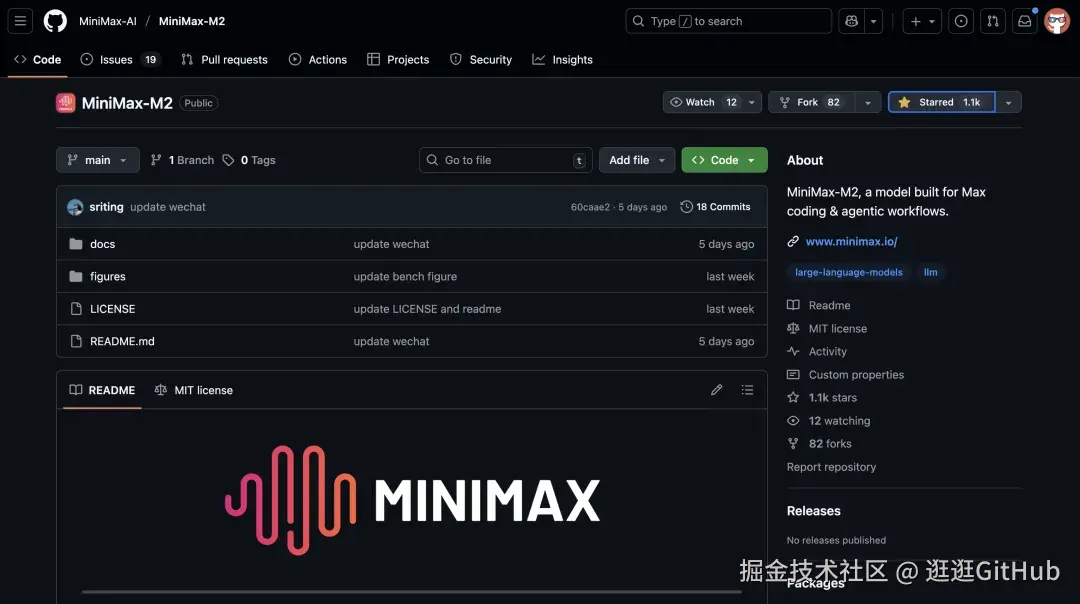Open the main branch selector

click(x=98, y=160)
